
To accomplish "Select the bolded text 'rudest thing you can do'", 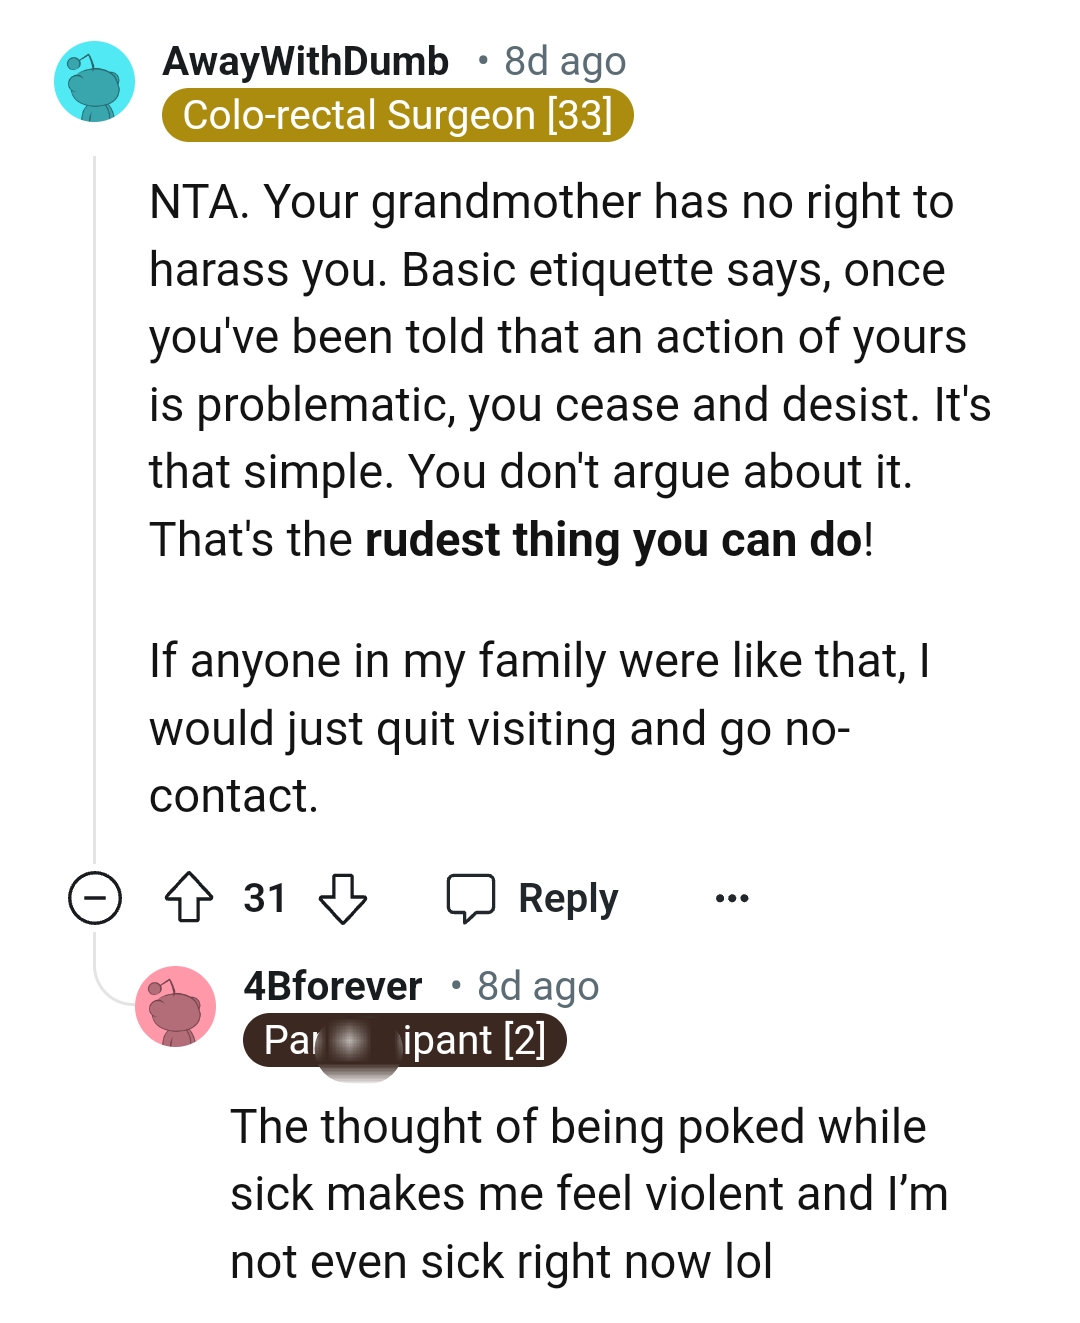I will tap(617, 539).
